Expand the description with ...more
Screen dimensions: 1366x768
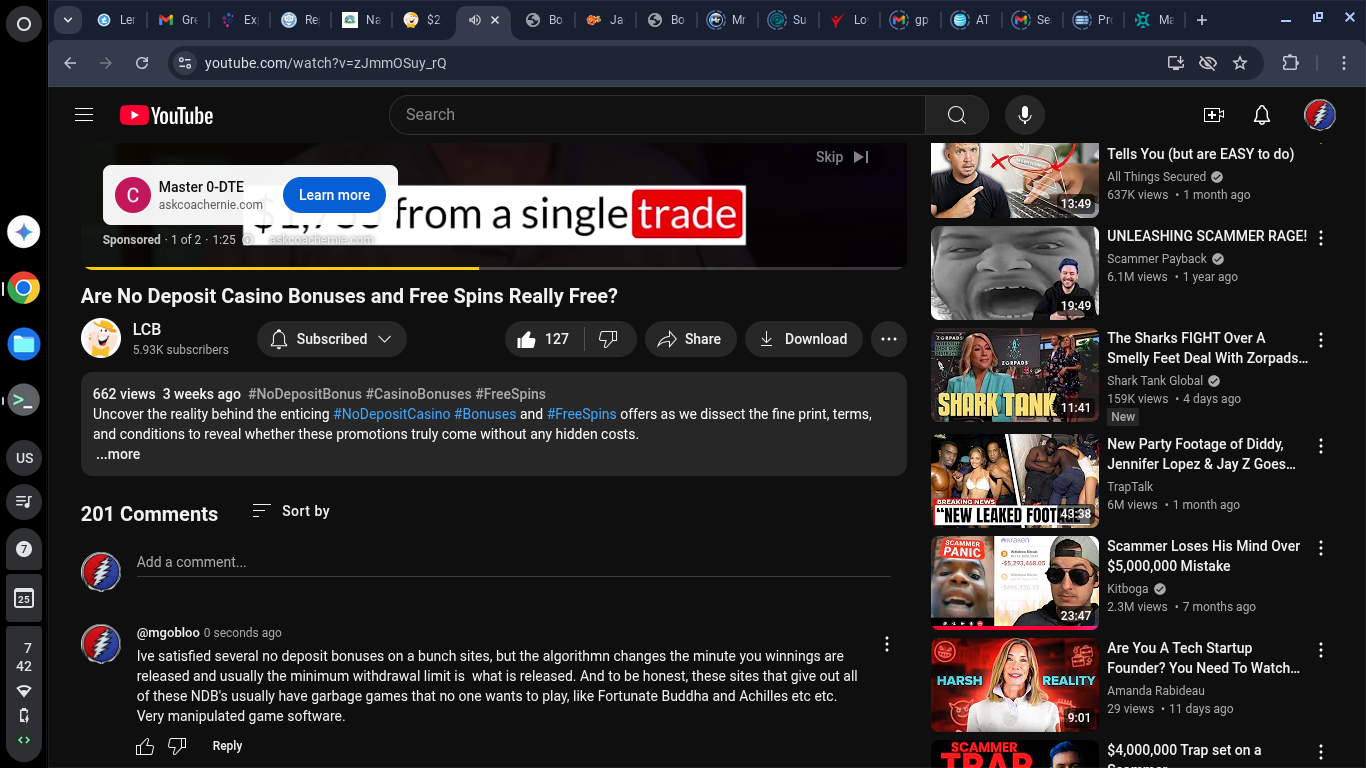pyautogui.click(x=118, y=454)
